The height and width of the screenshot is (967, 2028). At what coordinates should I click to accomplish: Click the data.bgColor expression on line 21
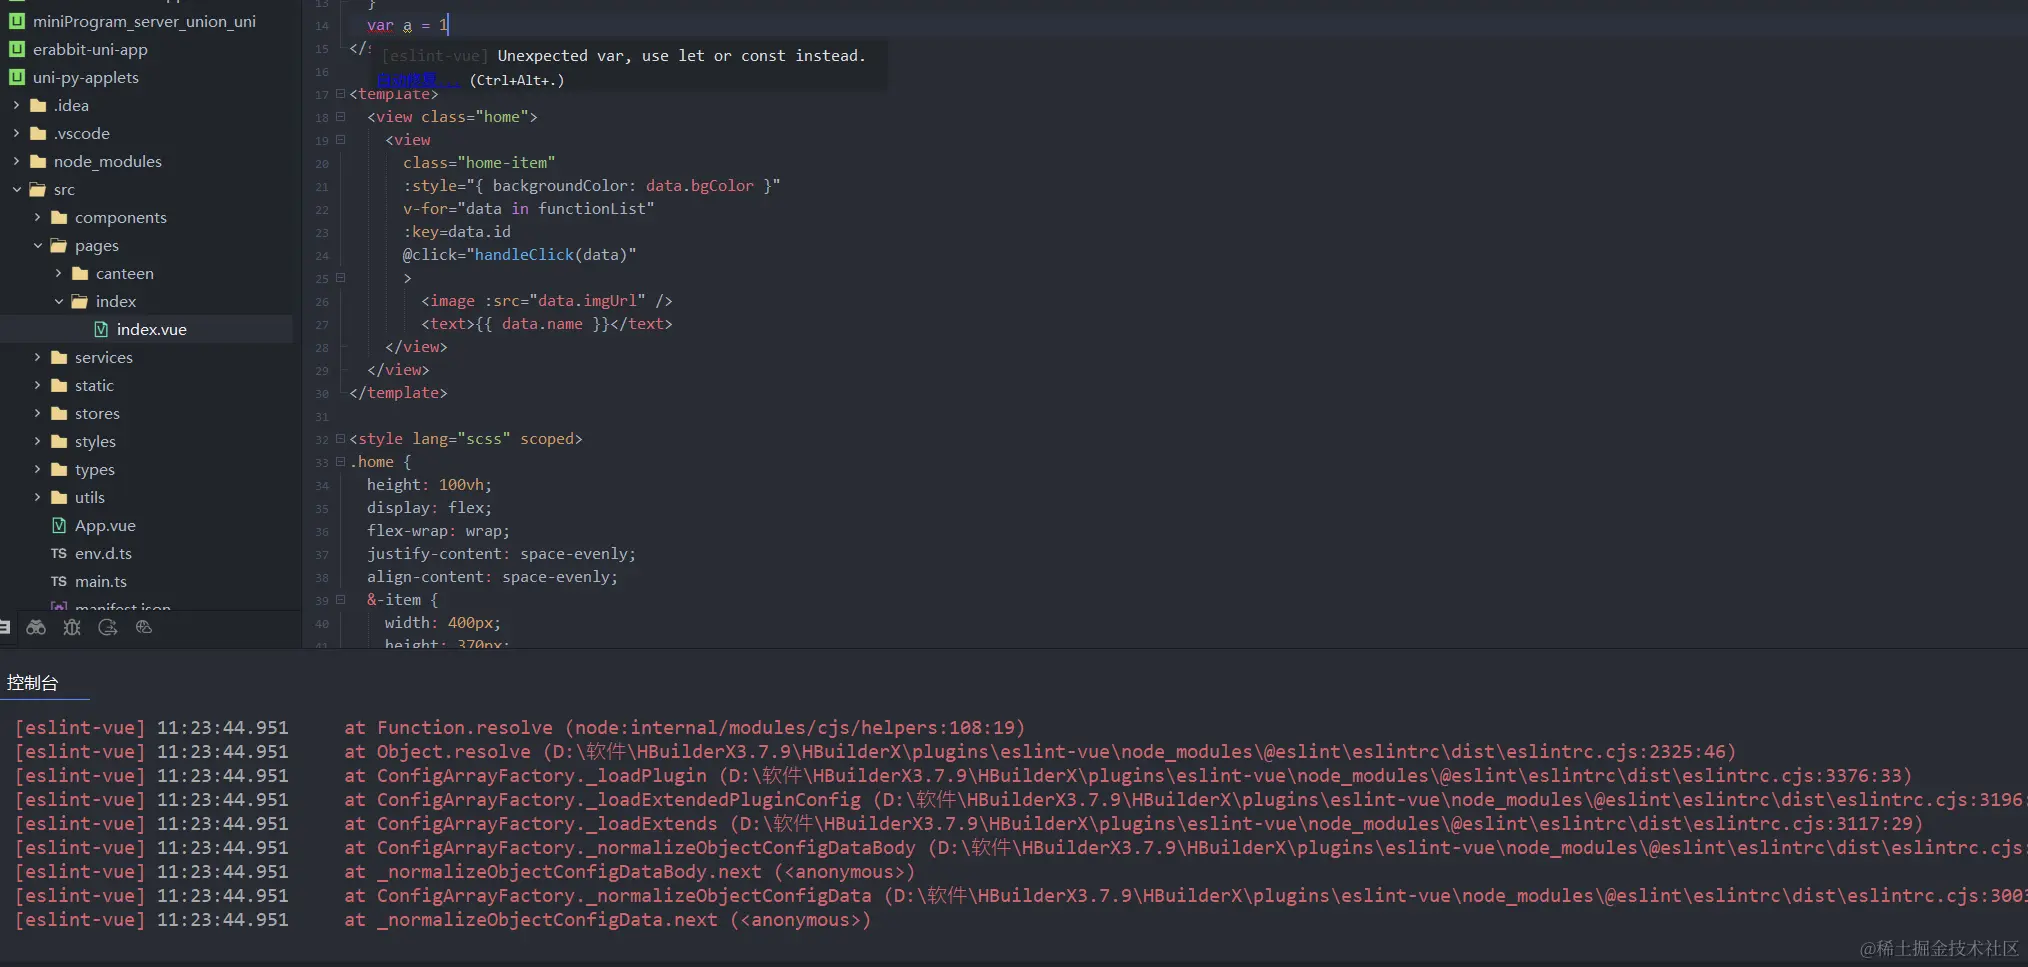pyautogui.click(x=700, y=186)
